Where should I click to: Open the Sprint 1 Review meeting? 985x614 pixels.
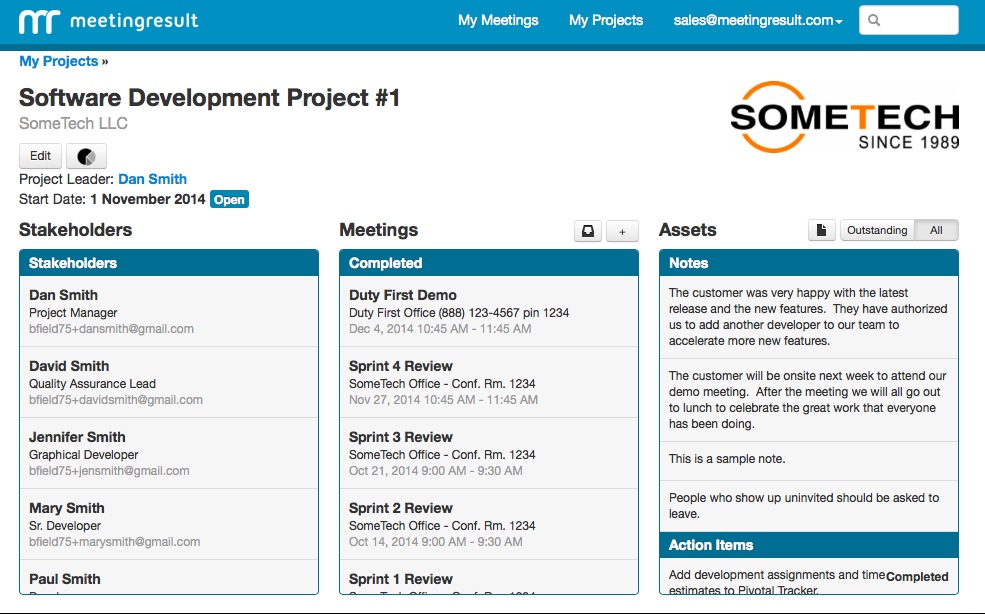point(489,578)
